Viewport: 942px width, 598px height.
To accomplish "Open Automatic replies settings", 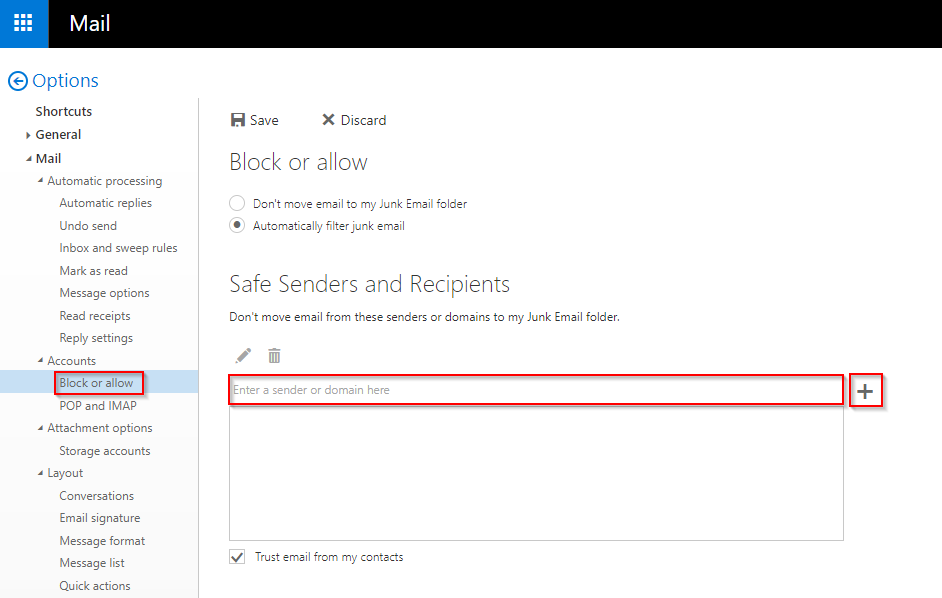I will (x=105, y=203).
